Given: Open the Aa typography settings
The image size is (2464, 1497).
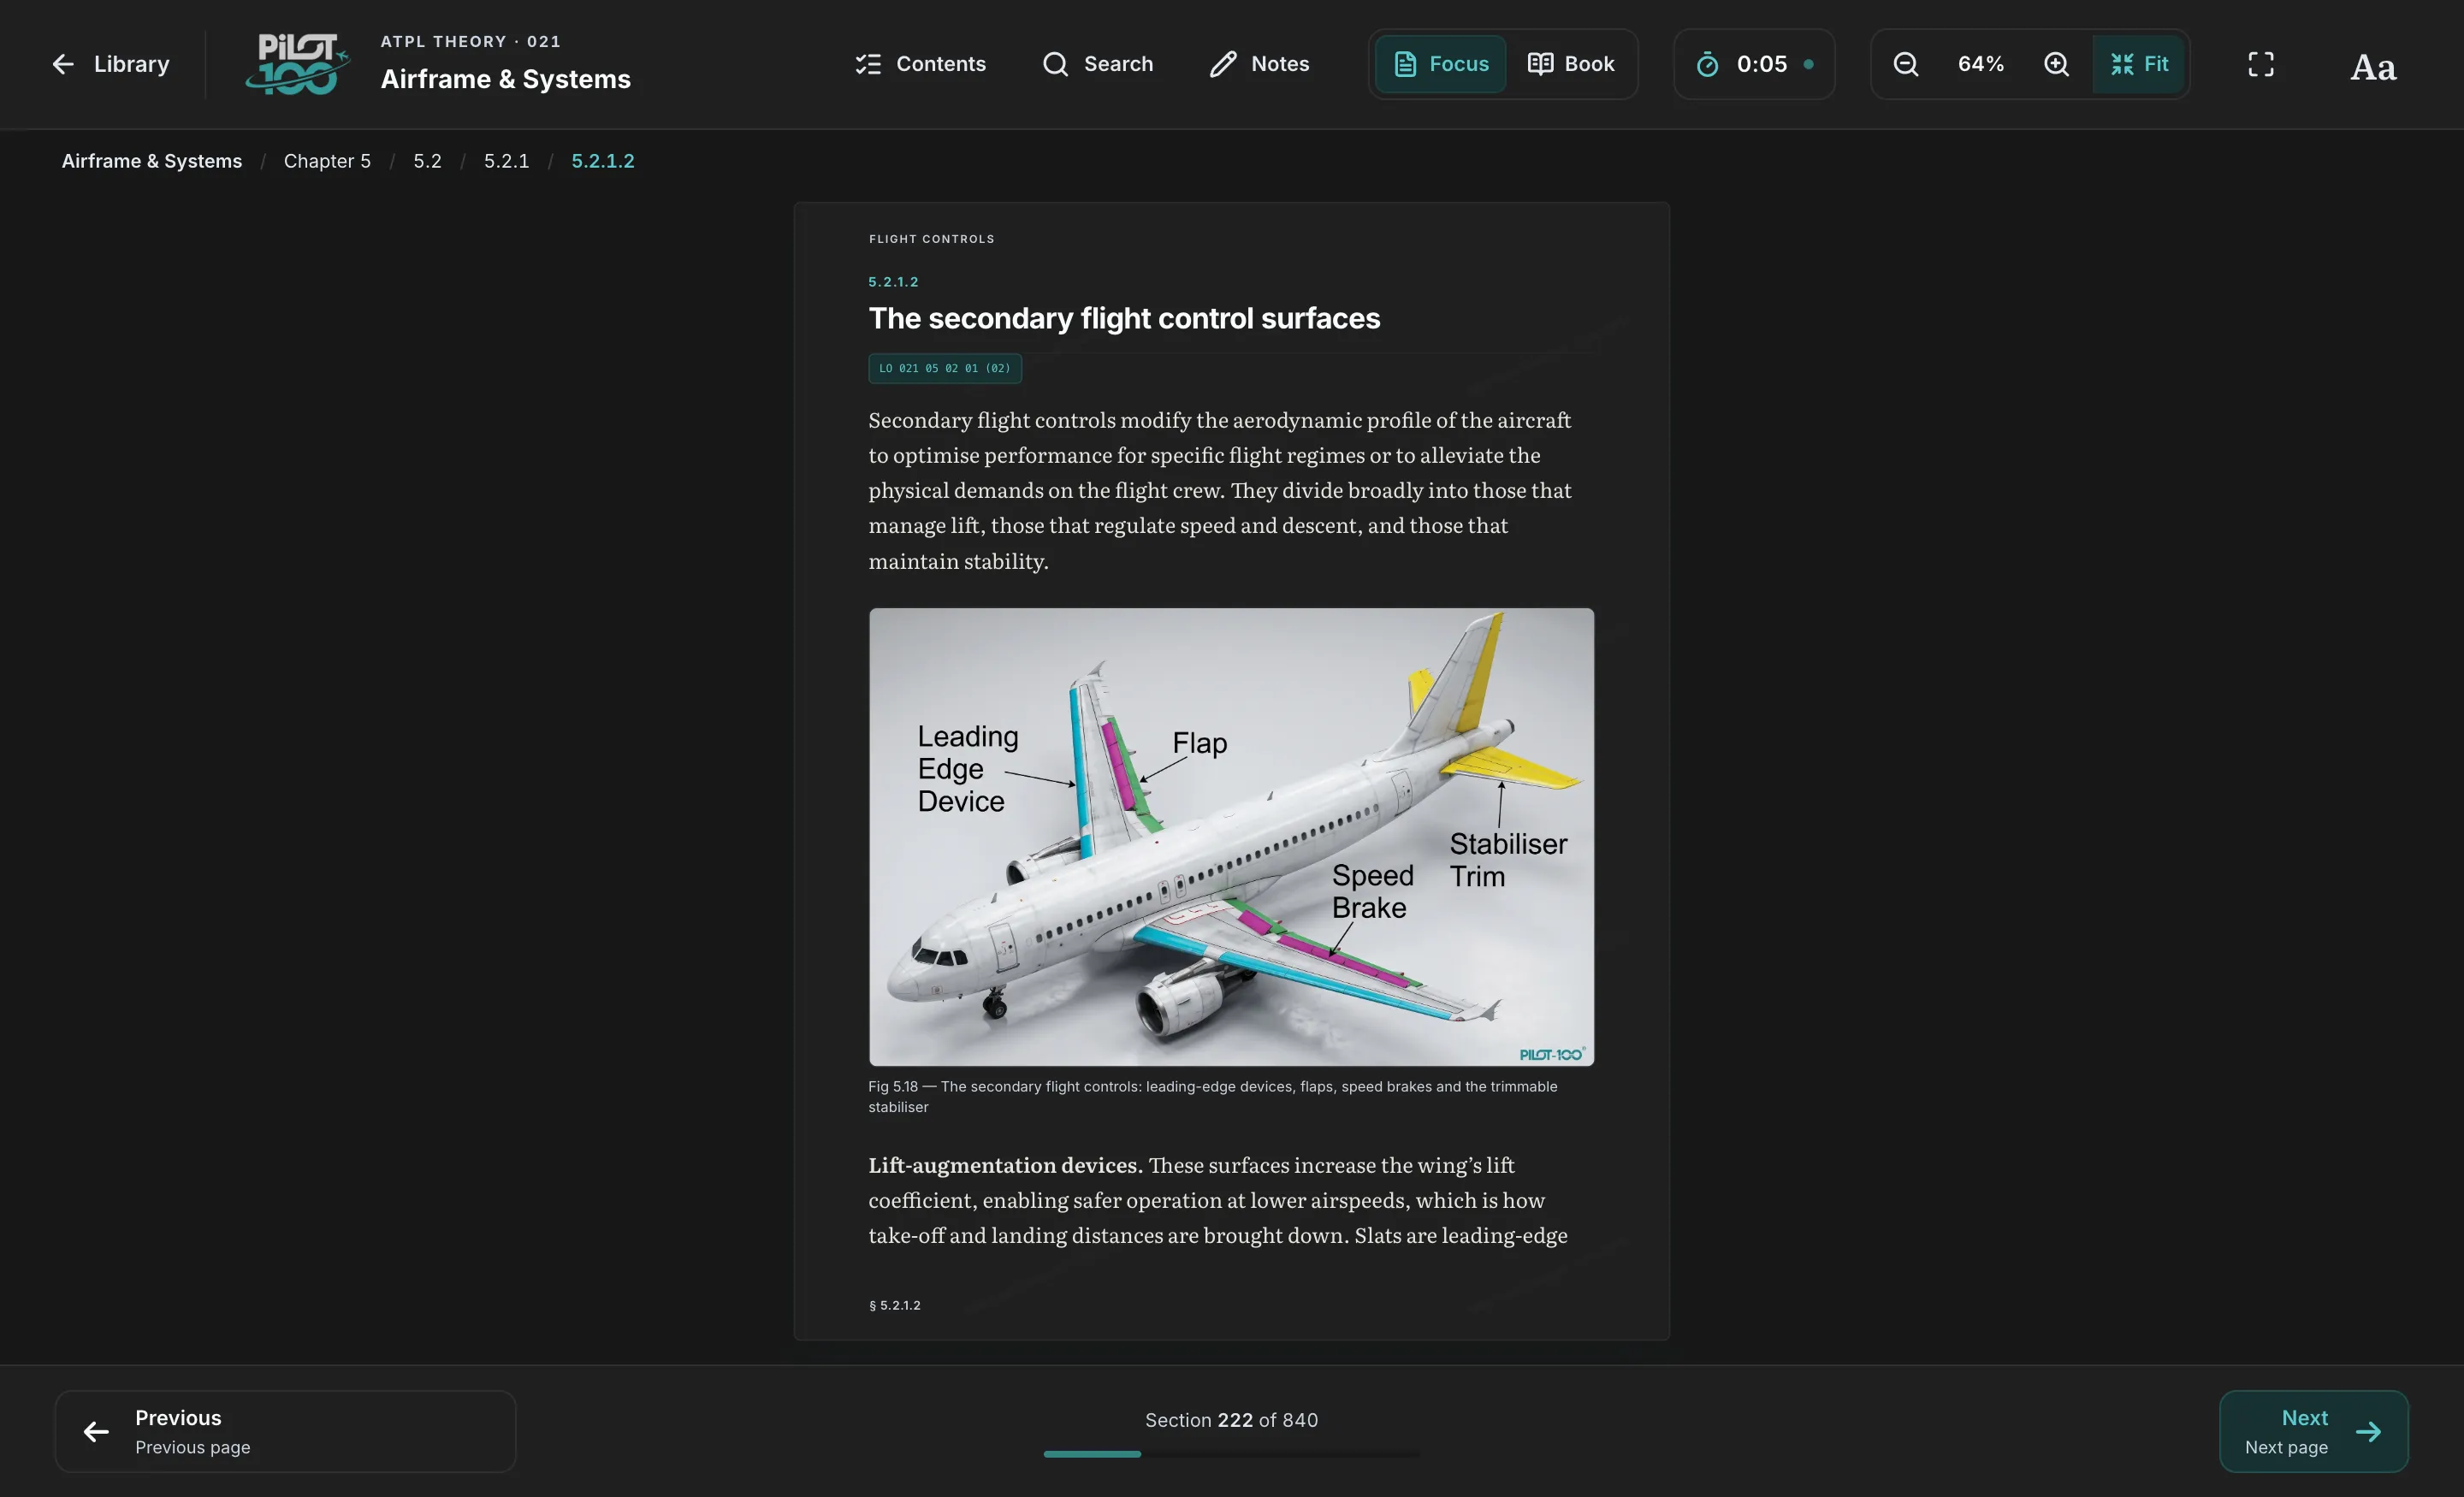Looking at the screenshot, I should coord(2373,66).
